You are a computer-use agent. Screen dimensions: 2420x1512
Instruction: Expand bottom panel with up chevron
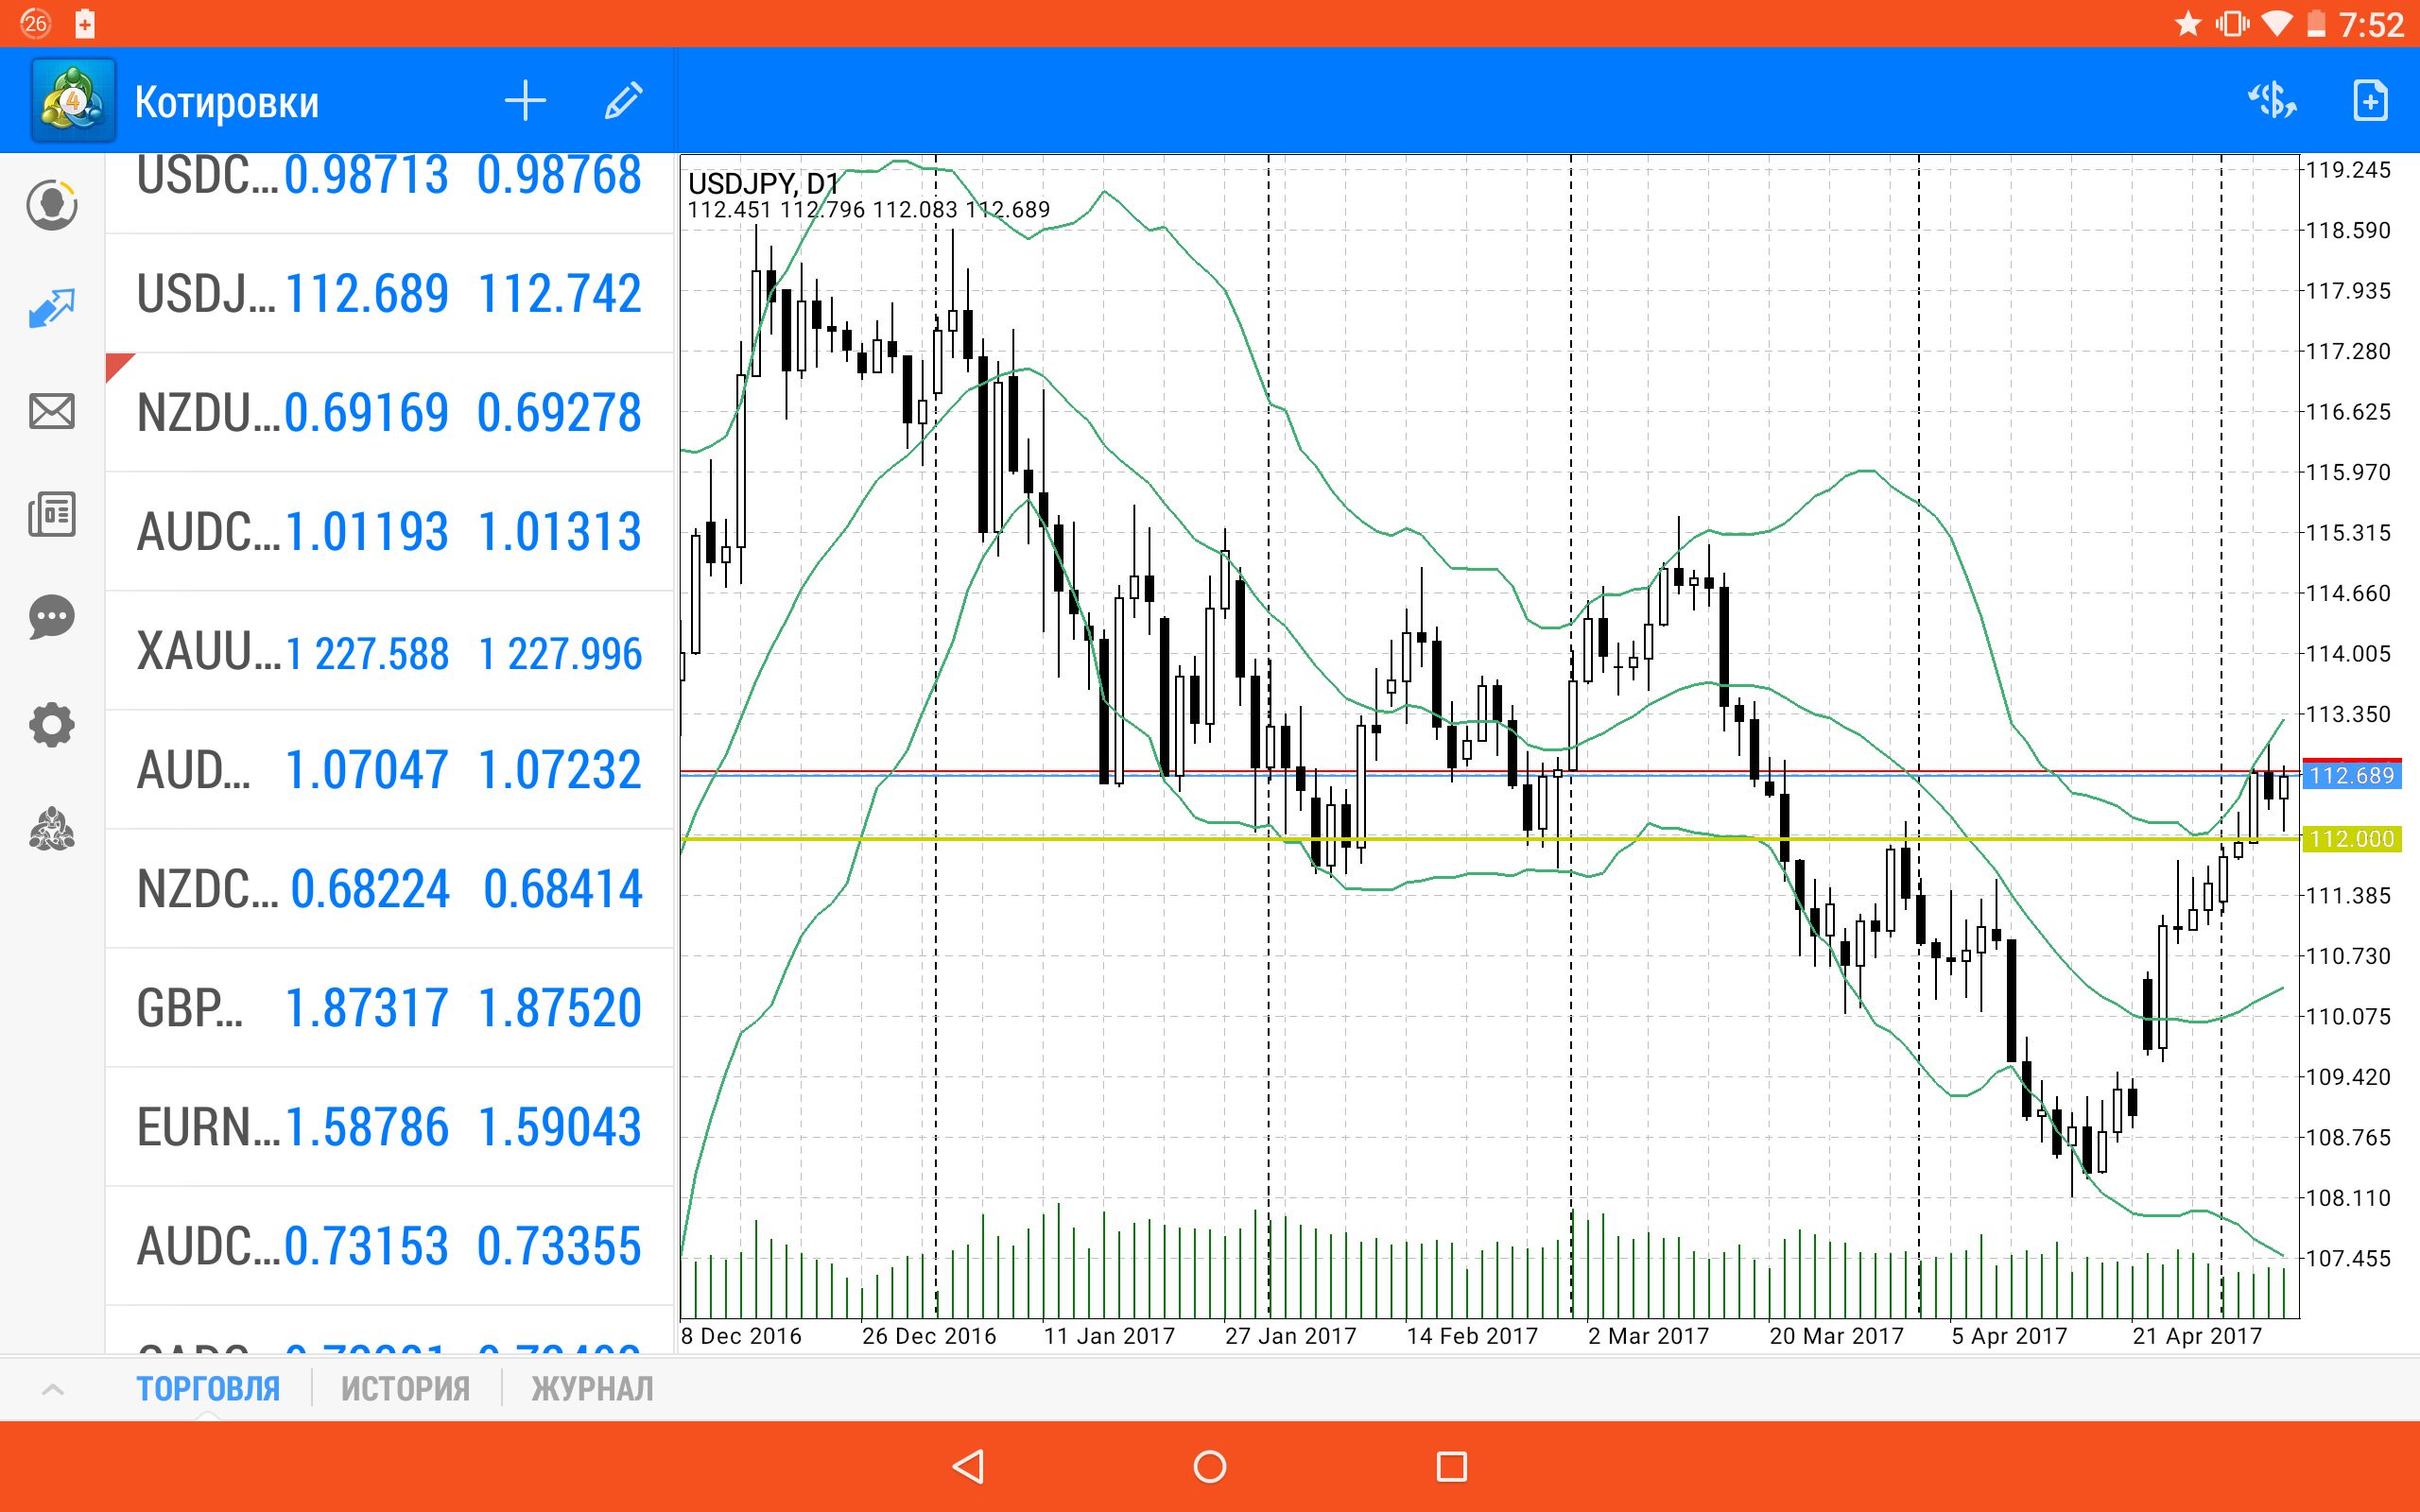53,1389
